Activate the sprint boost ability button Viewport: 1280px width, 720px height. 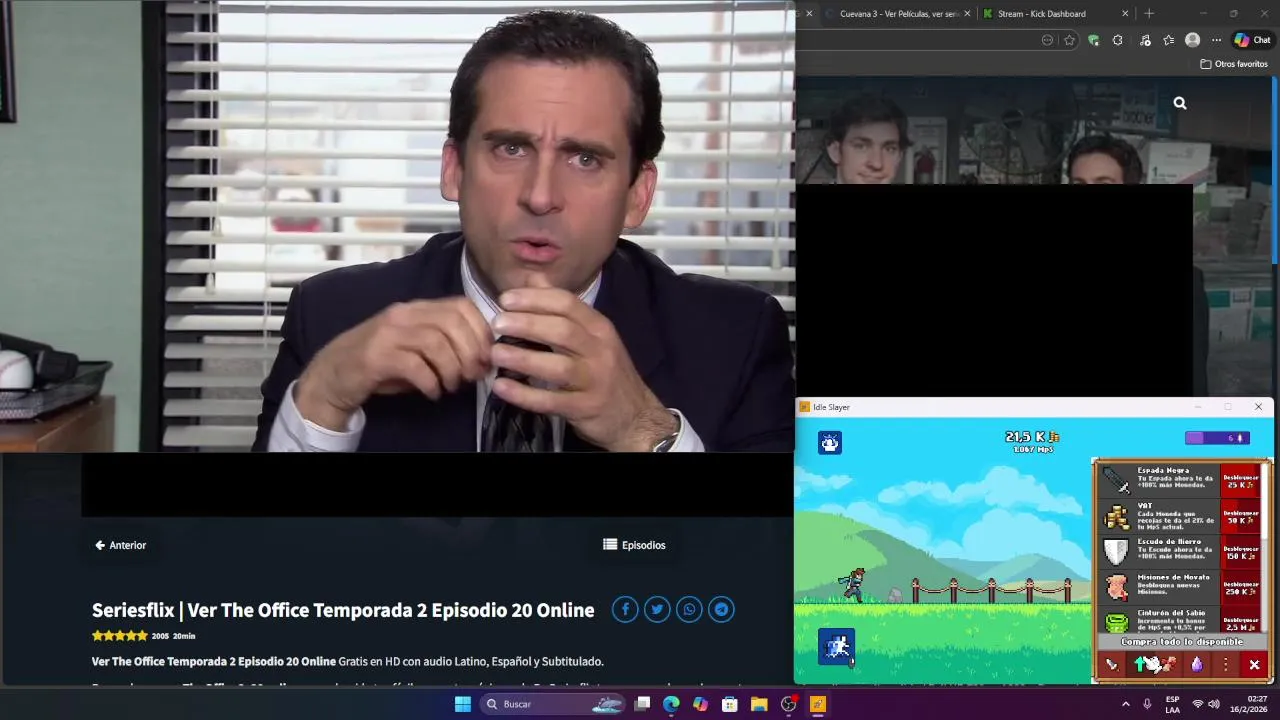pyautogui.click(x=837, y=647)
